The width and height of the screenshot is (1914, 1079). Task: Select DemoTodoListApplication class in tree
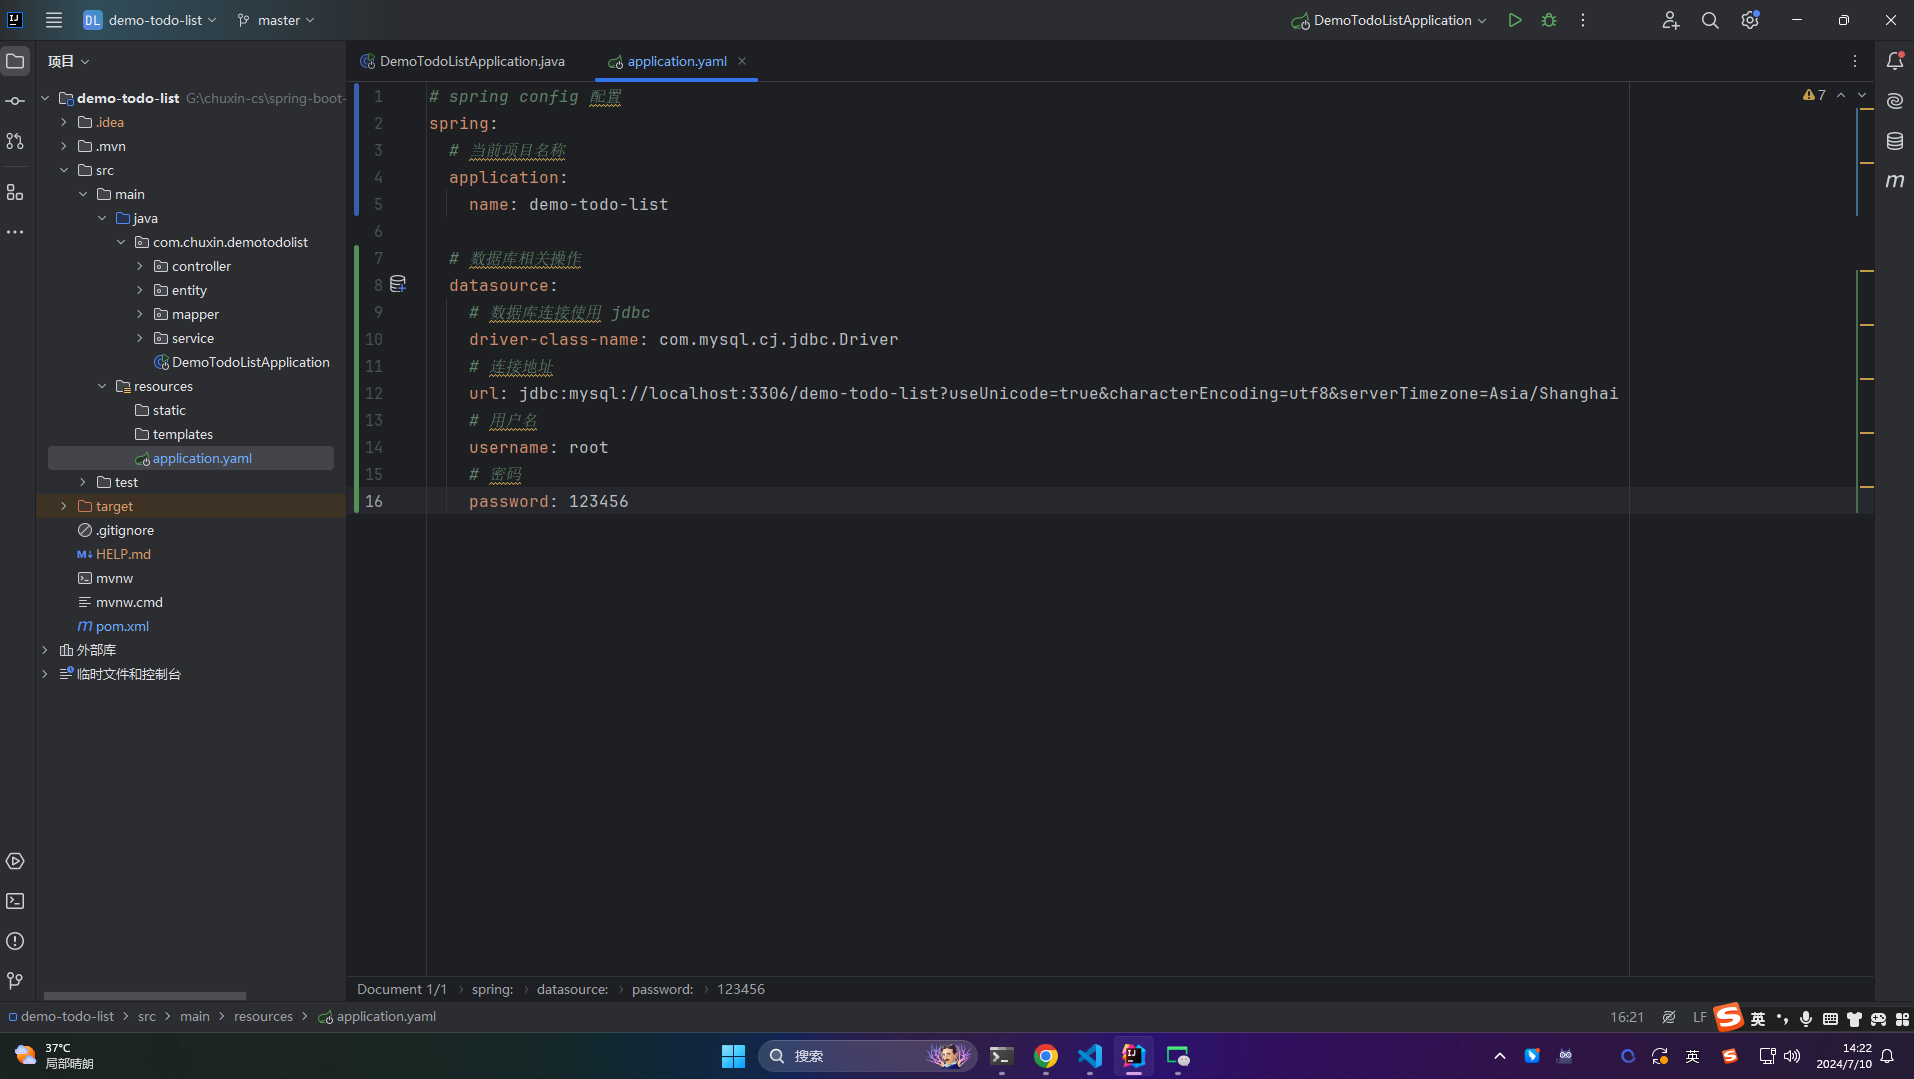(250, 362)
